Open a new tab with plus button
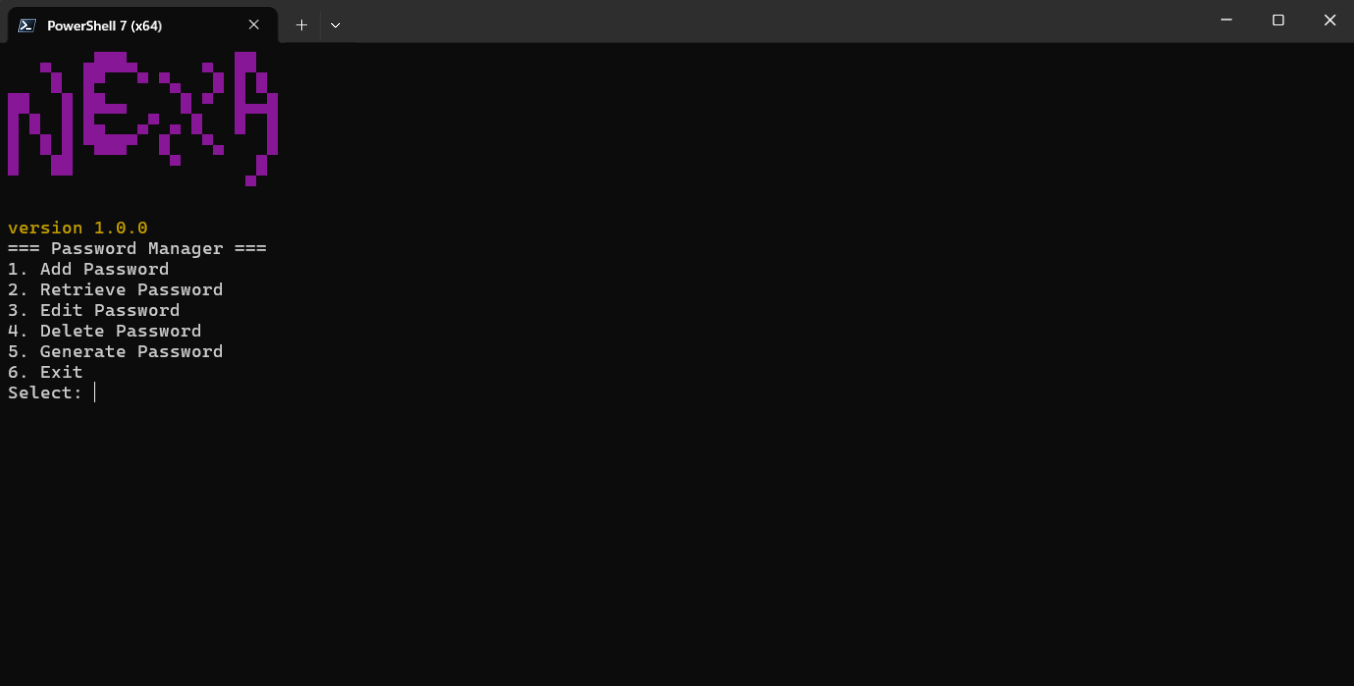1354x686 pixels. [x=301, y=25]
